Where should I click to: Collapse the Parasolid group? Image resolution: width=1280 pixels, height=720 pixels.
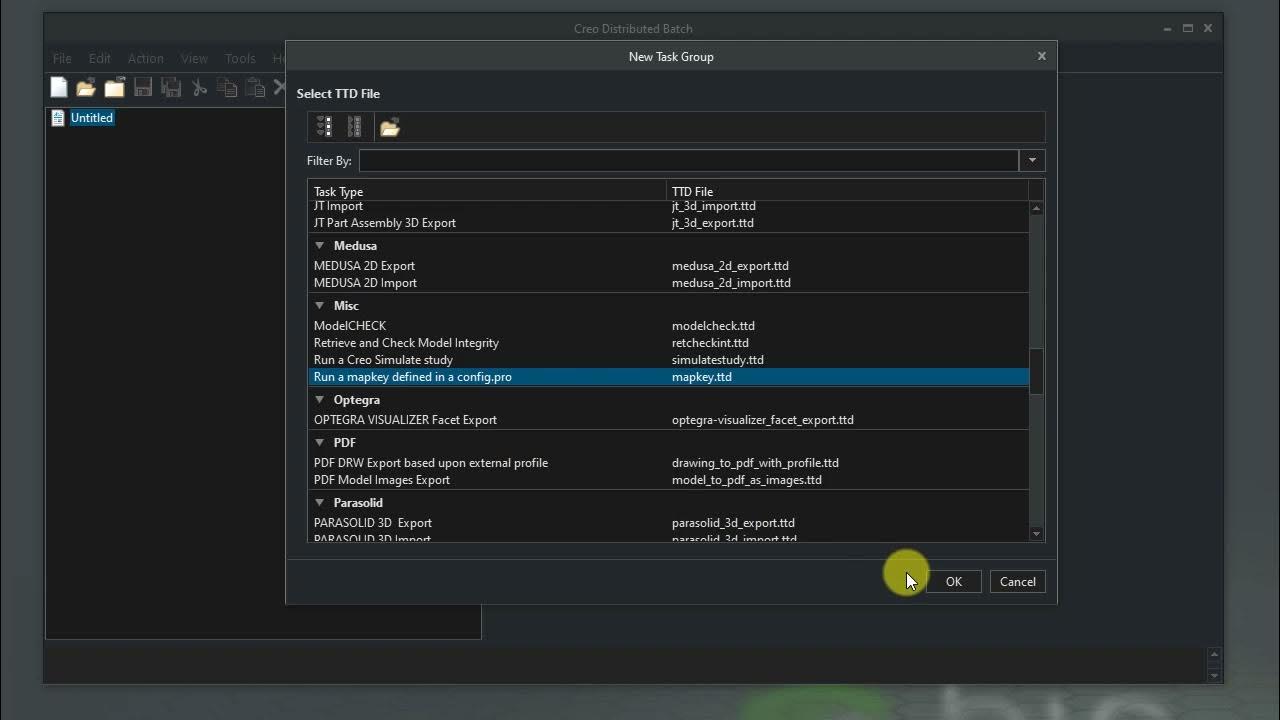[x=320, y=503]
